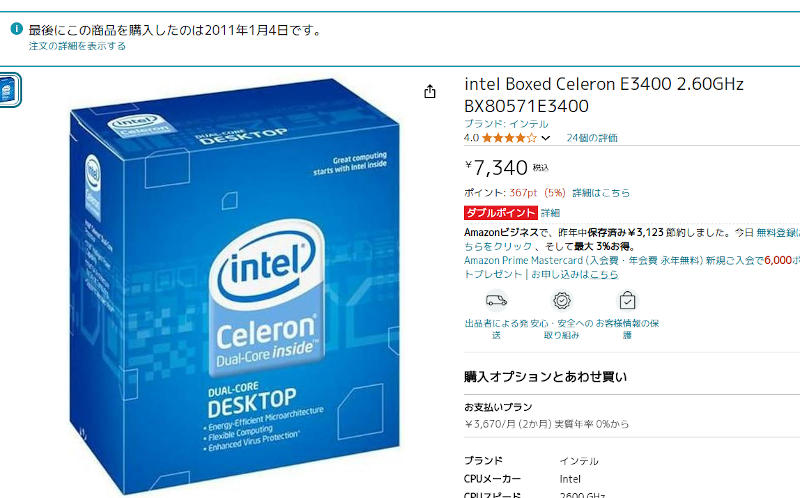
Task: Select the small product thumbnail image
Action: click(x=9, y=90)
